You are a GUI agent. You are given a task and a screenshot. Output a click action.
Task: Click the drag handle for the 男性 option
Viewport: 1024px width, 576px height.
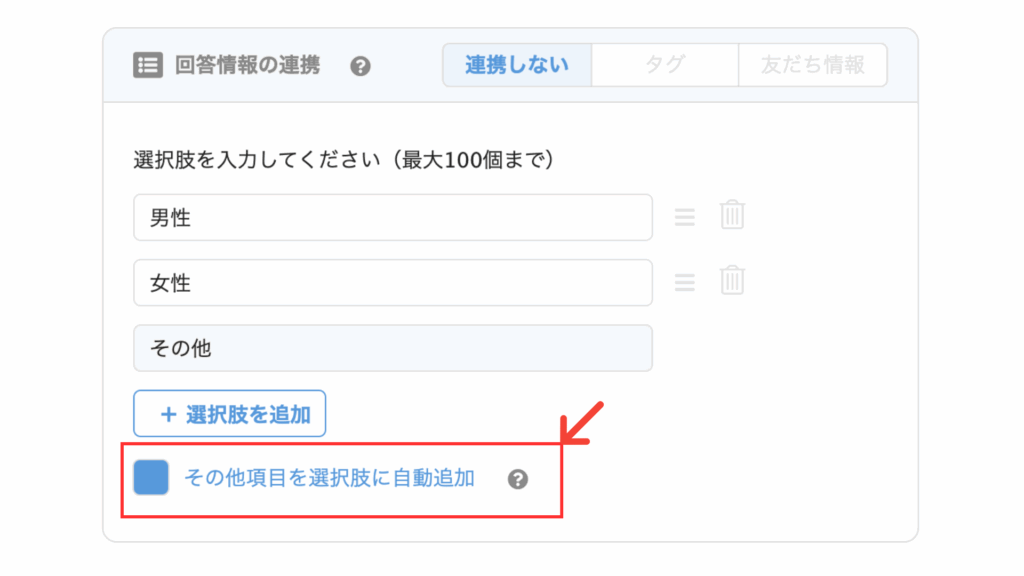click(684, 217)
